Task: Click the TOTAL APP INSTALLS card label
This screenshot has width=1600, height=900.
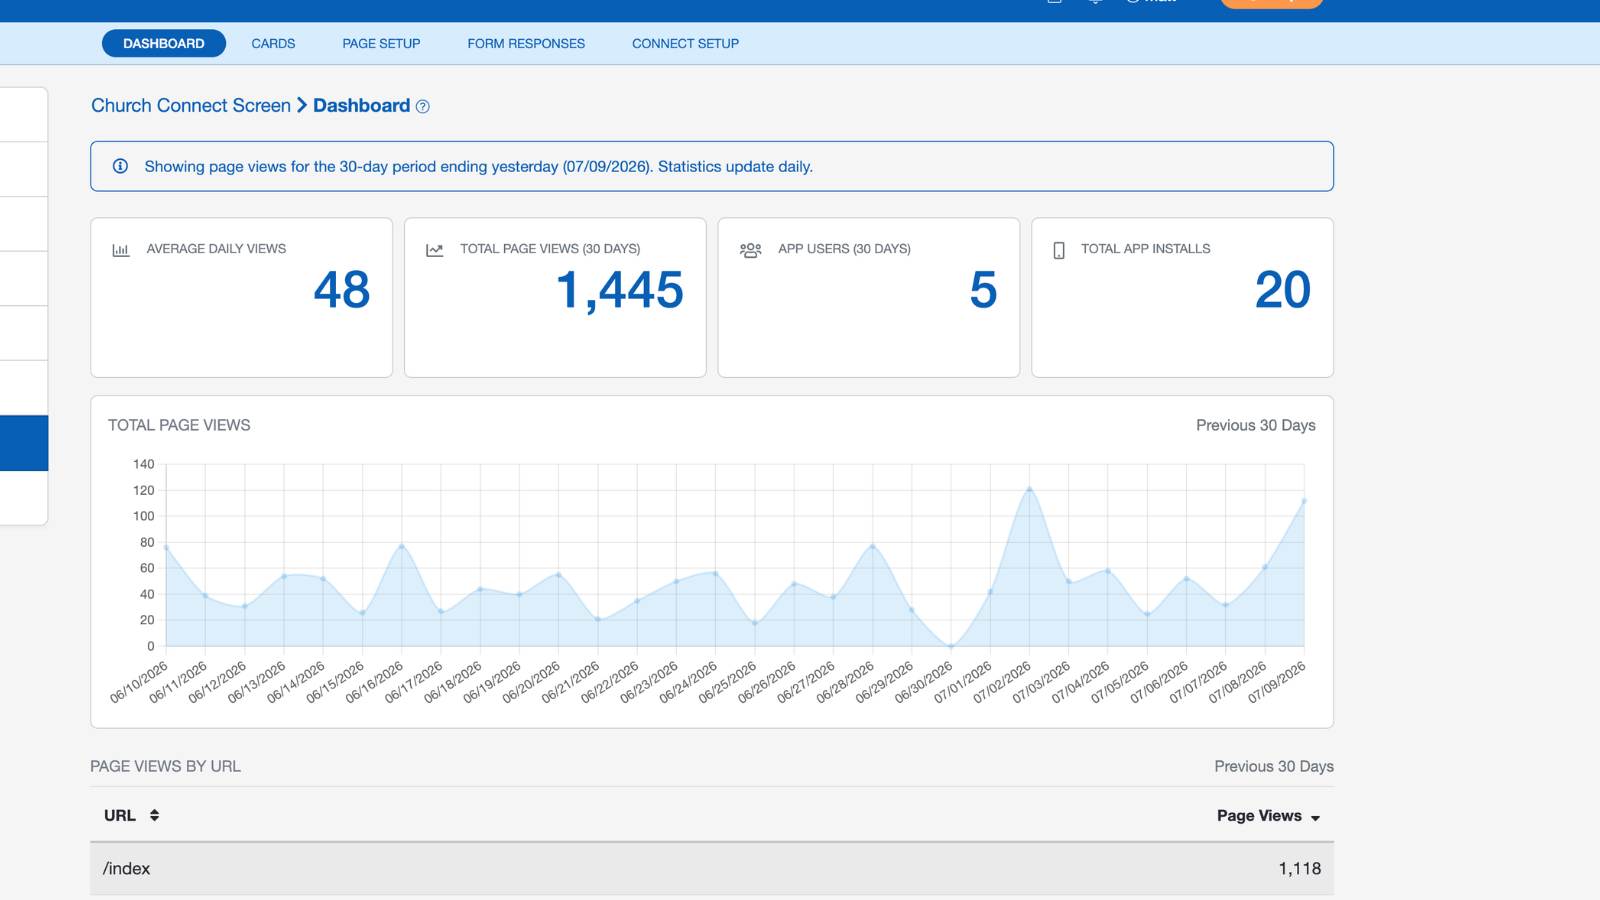Action: click(x=1145, y=248)
